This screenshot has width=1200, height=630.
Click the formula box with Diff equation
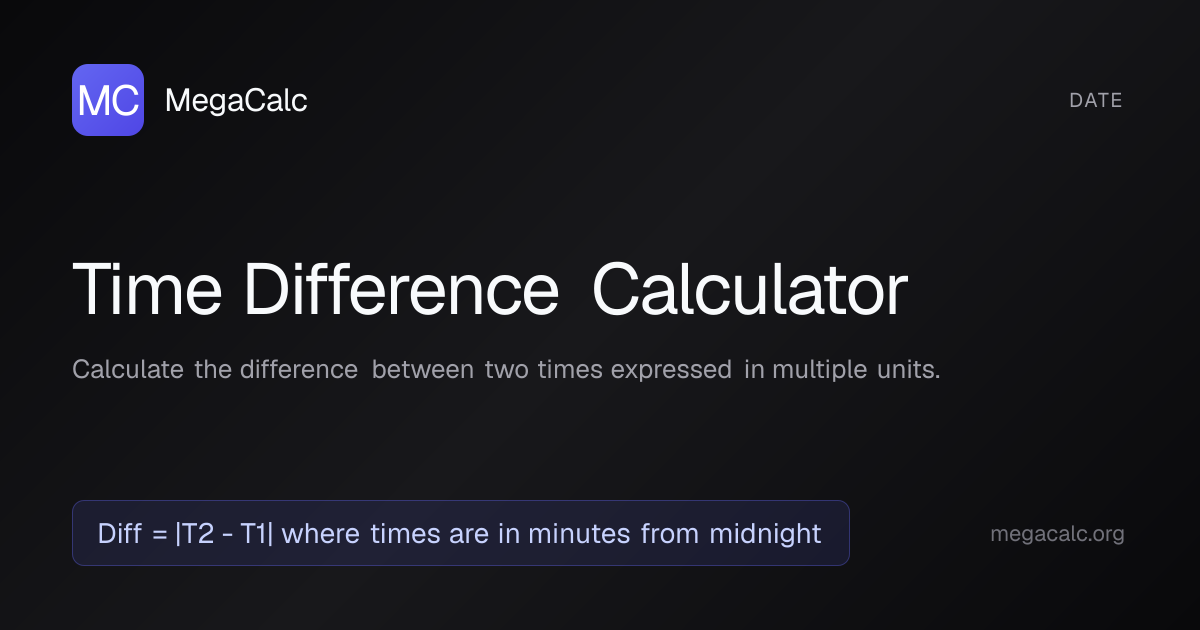[460, 533]
